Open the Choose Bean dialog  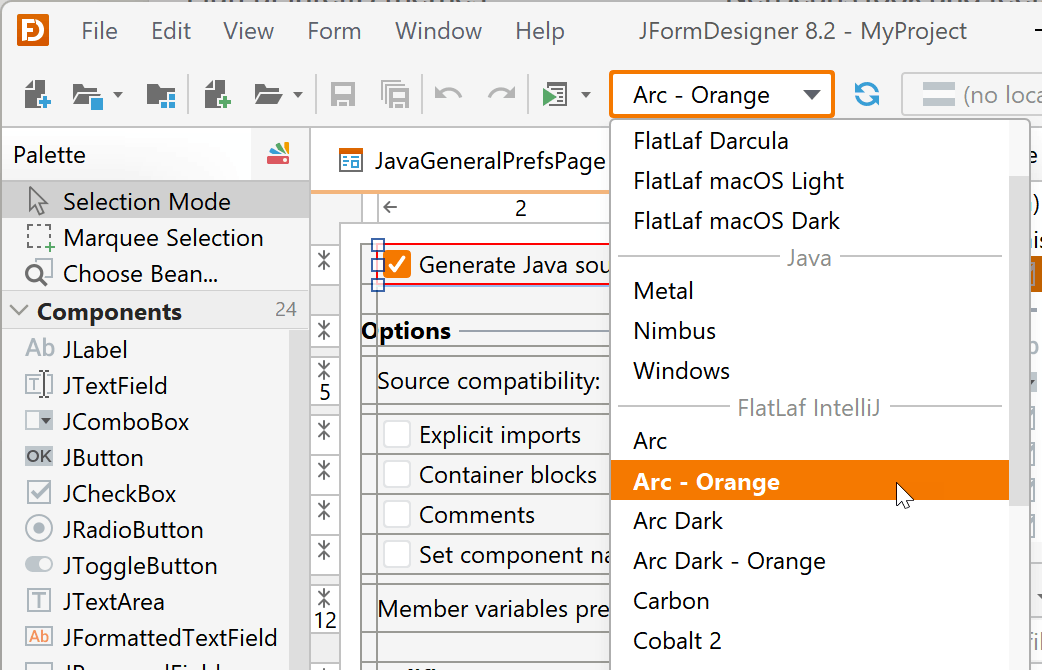[x=156, y=274]
